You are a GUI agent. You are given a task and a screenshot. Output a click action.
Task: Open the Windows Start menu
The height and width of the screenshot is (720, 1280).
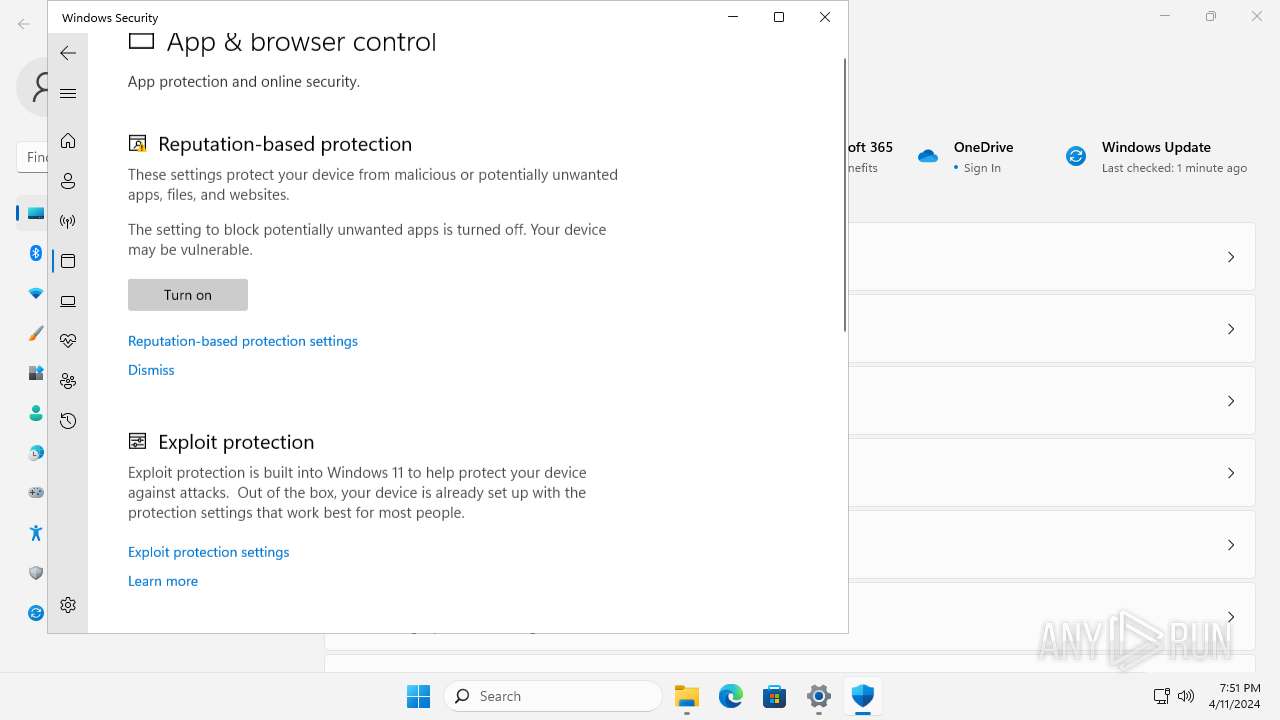click(x=419, y=696)
